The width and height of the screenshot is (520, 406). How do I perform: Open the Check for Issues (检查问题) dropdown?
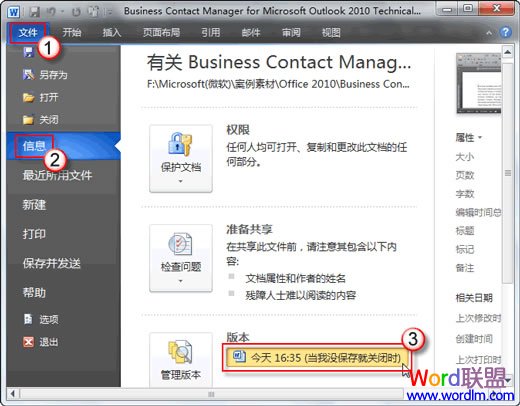[x=181, y=258]
